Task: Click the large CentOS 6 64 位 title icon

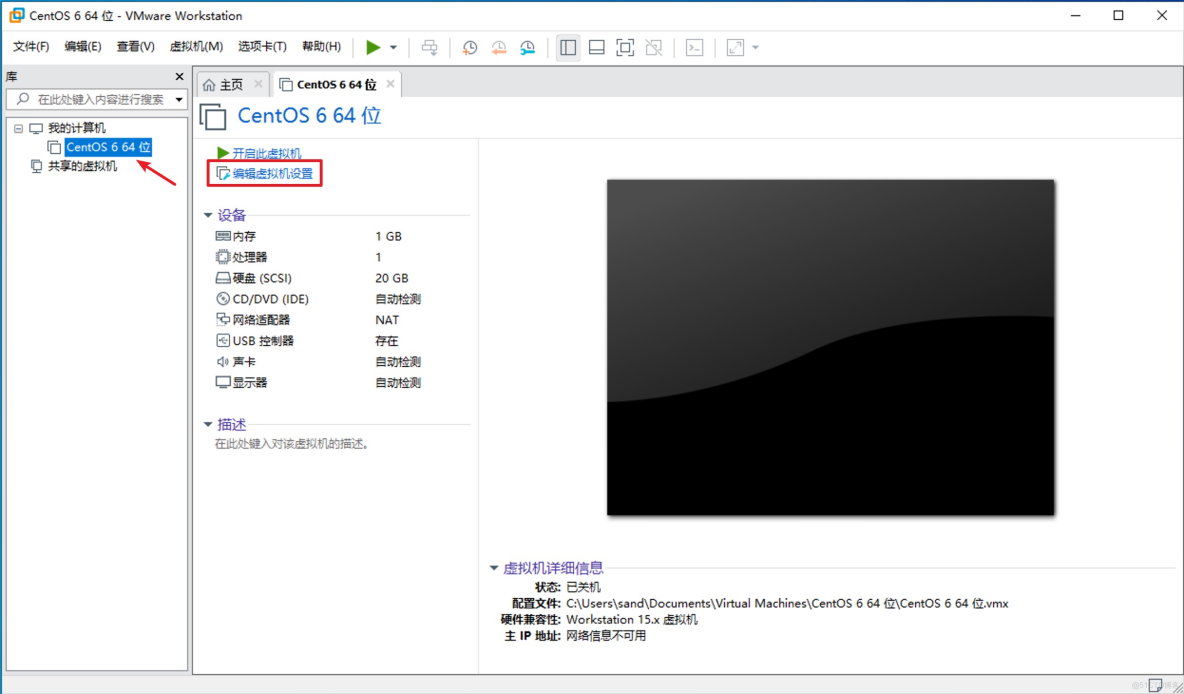Action: (213, 116)
